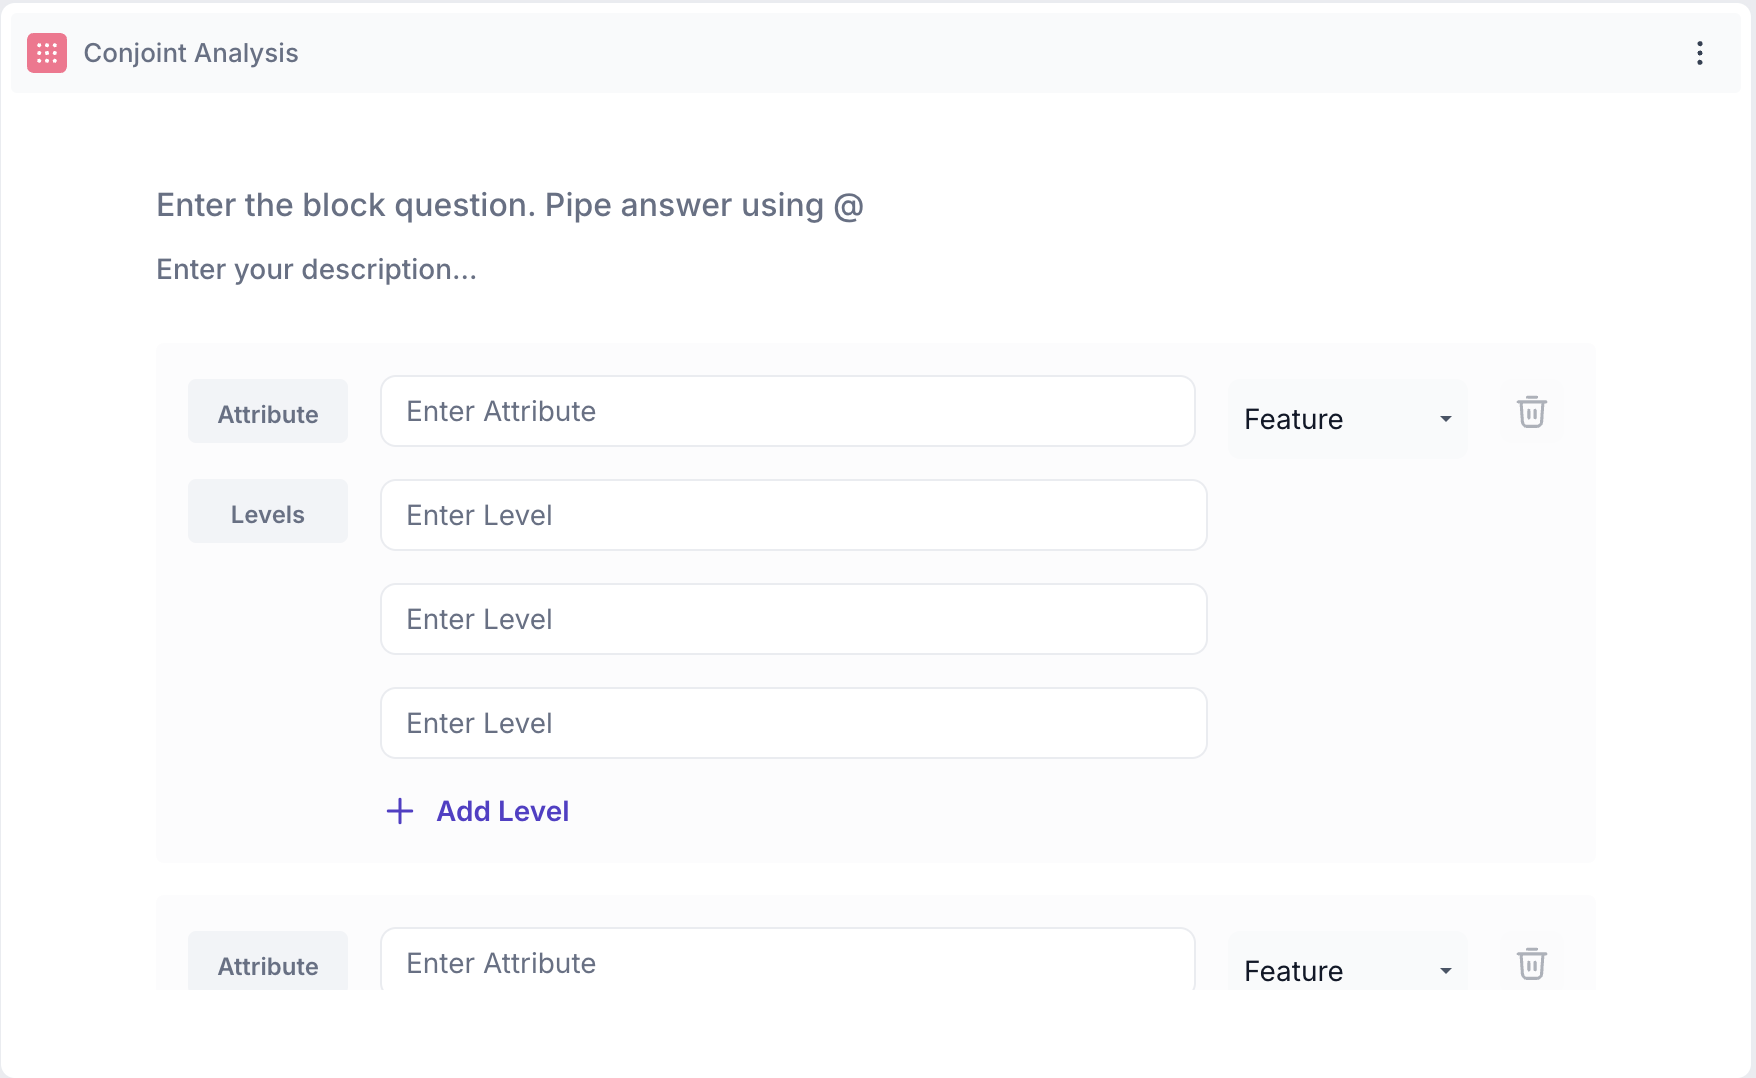Click the pink Conjoint Analysis block icon
1756x1078 pixels.
[x=47, y=53]
